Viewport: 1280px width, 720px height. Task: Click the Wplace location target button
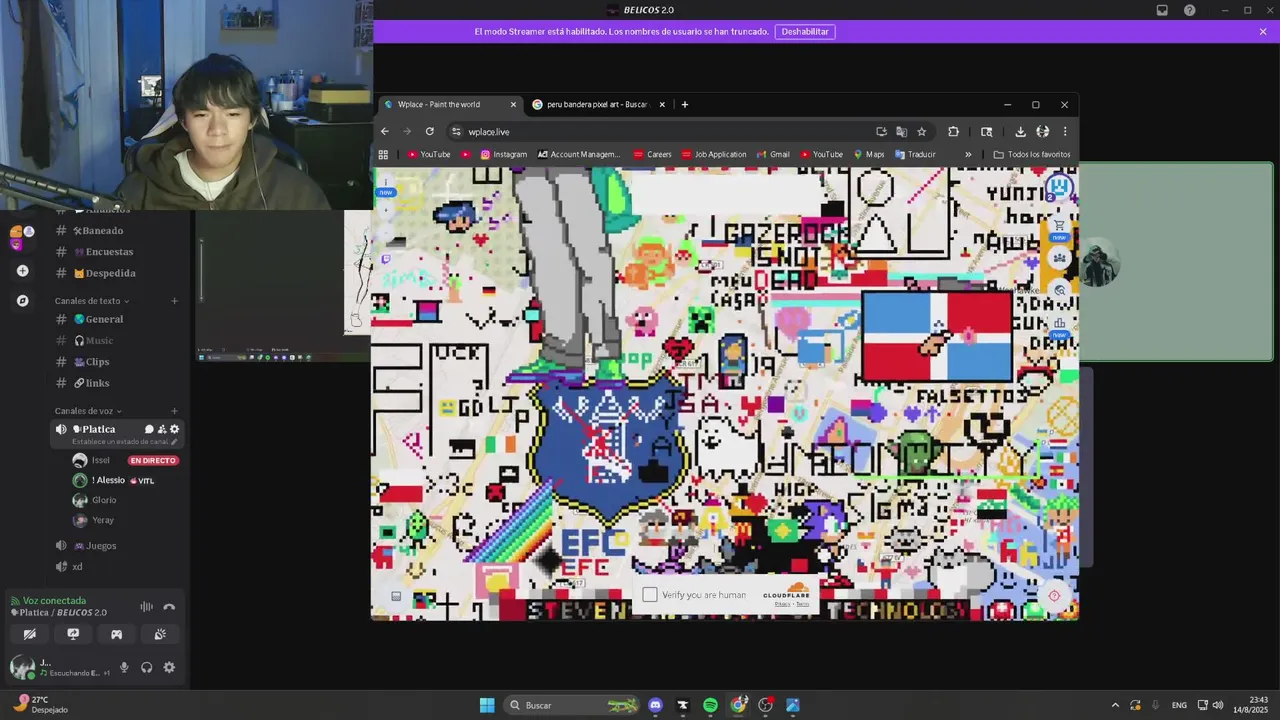(x=1054, y=595)
